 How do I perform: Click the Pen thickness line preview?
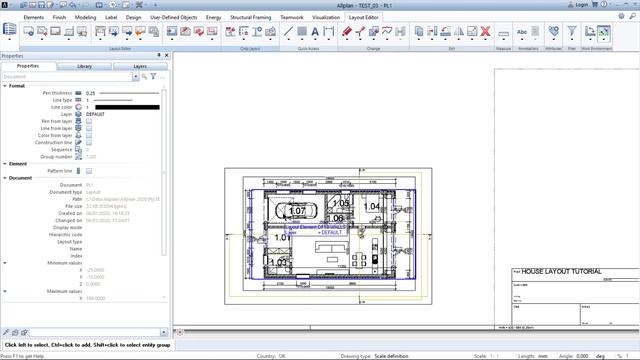(x=129, y=93)
